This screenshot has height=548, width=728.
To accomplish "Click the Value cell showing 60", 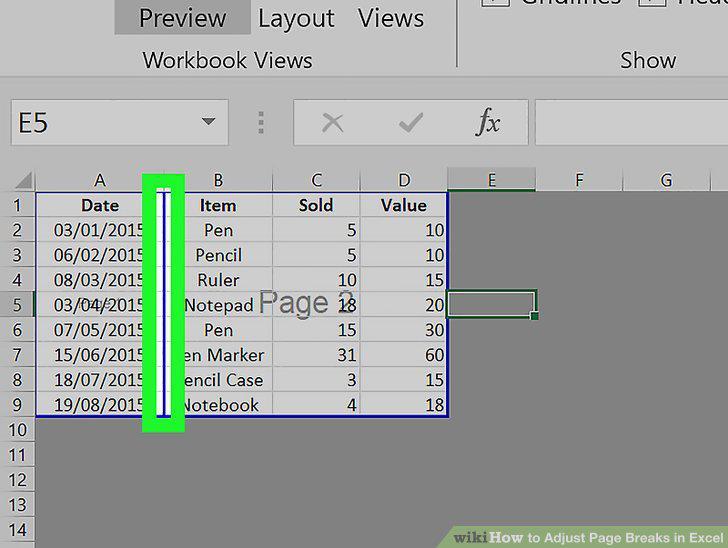I will 404,355.
